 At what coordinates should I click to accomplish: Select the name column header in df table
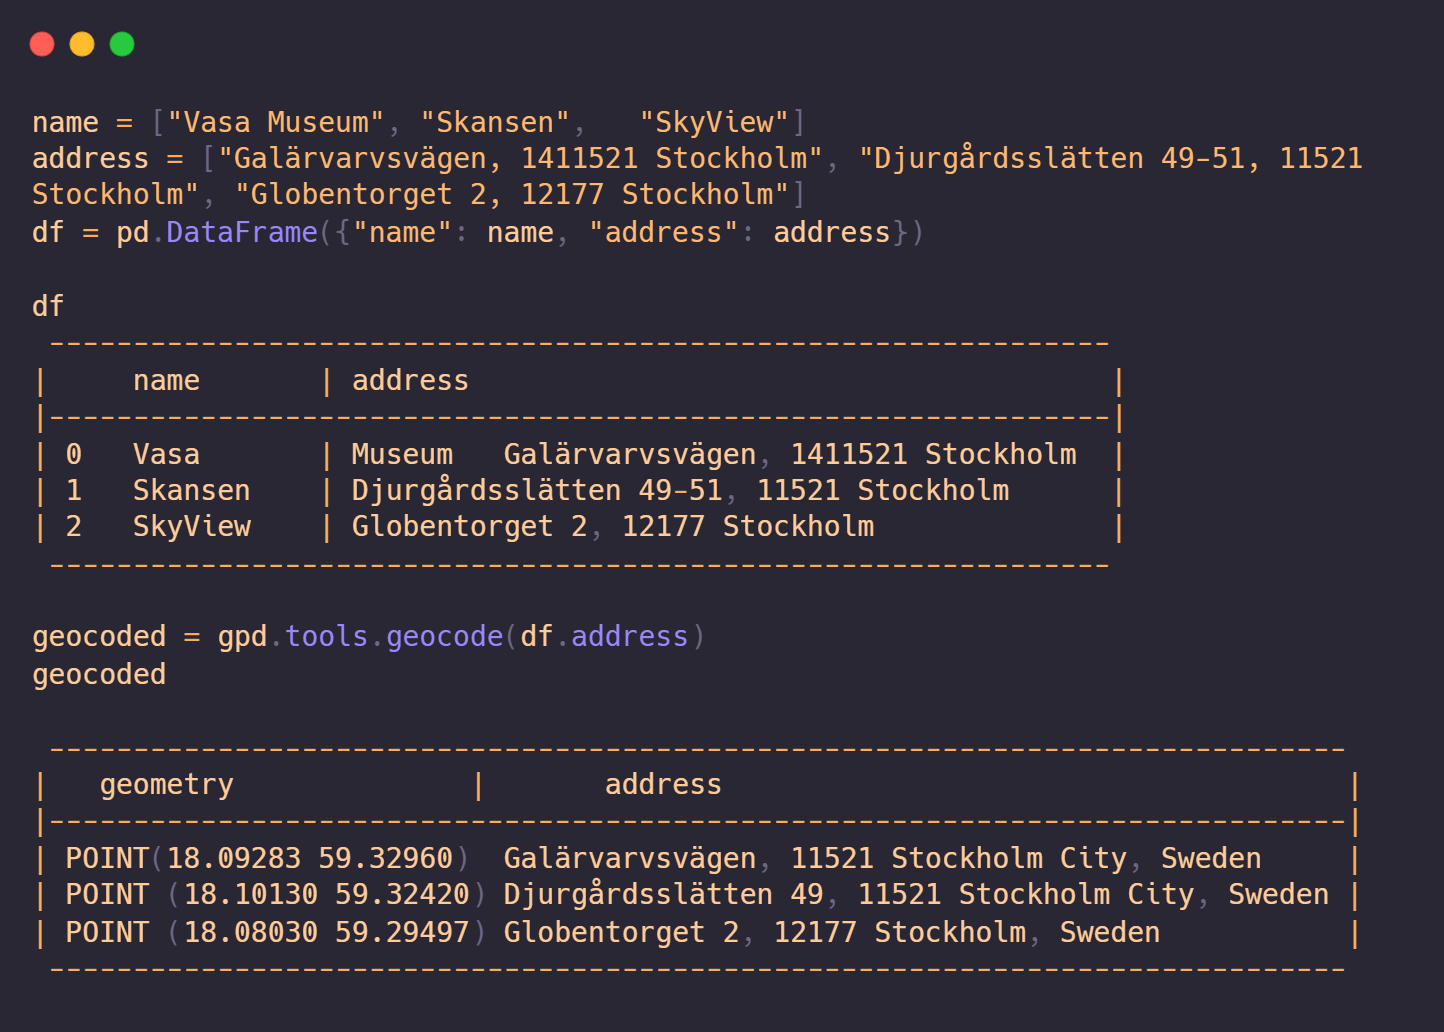[166, 380]
